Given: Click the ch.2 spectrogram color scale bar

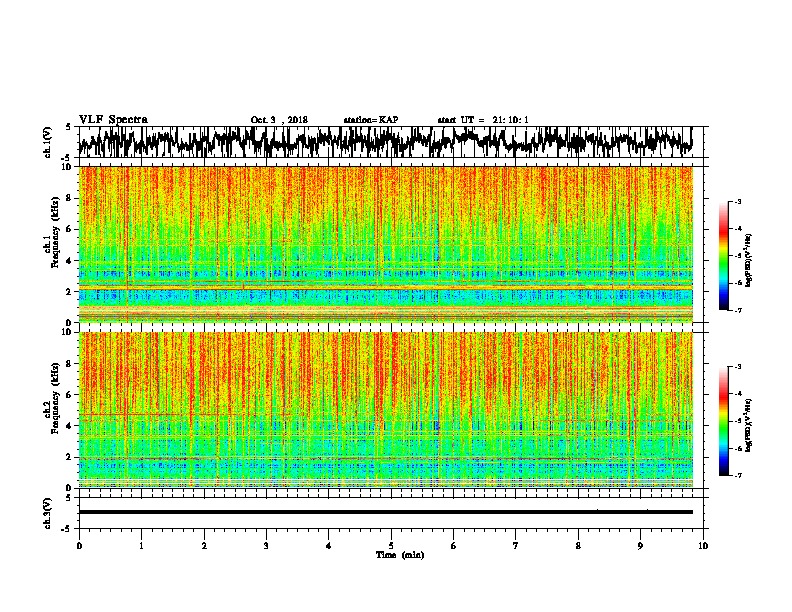Looking at the screenshot, I should coord(723,421).
